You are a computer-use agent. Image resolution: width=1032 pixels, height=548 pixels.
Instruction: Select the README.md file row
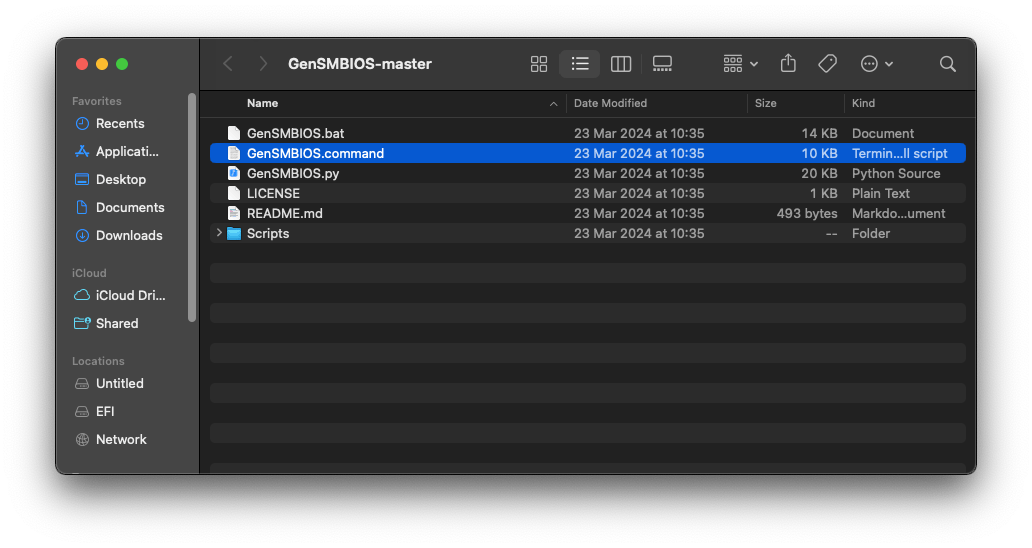click(285, 213)
